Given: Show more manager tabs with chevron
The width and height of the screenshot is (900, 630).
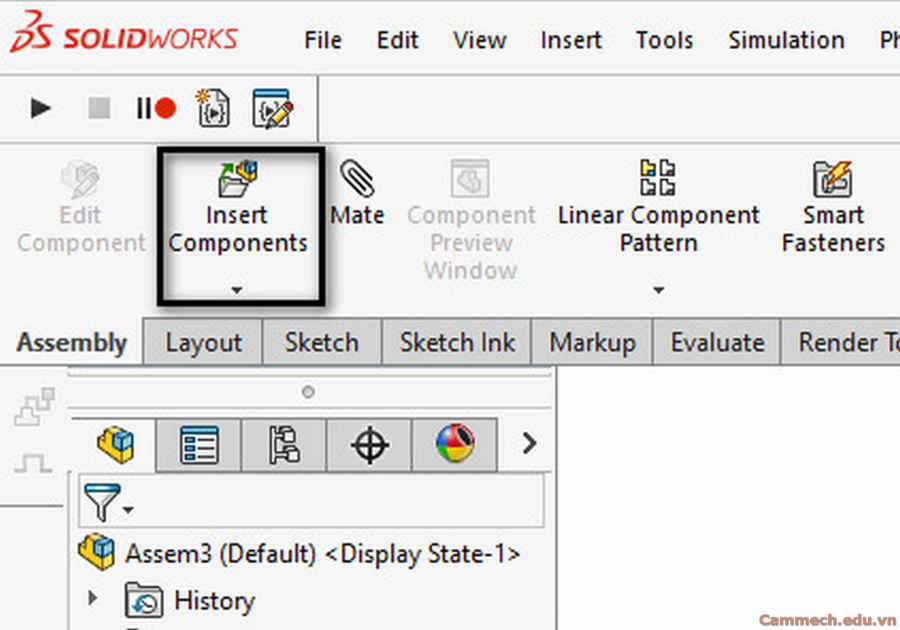Looking at the screenshot, I should pos(529,443).
